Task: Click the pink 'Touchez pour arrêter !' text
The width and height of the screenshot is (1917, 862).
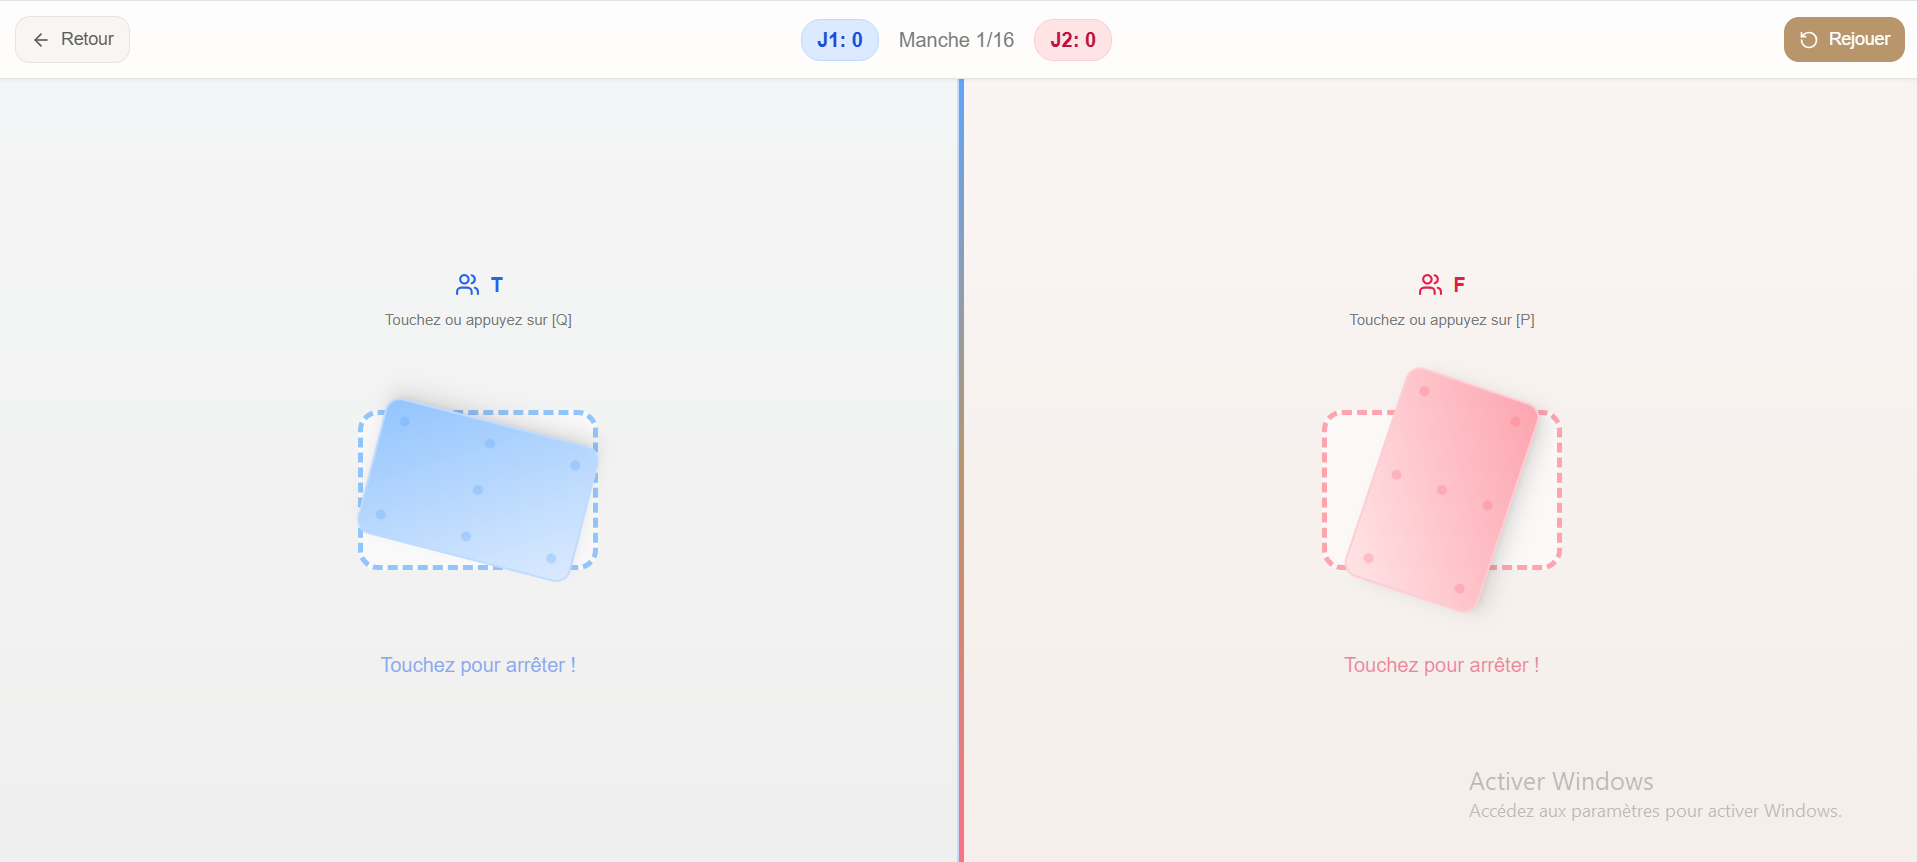Action: point(1441,665)
